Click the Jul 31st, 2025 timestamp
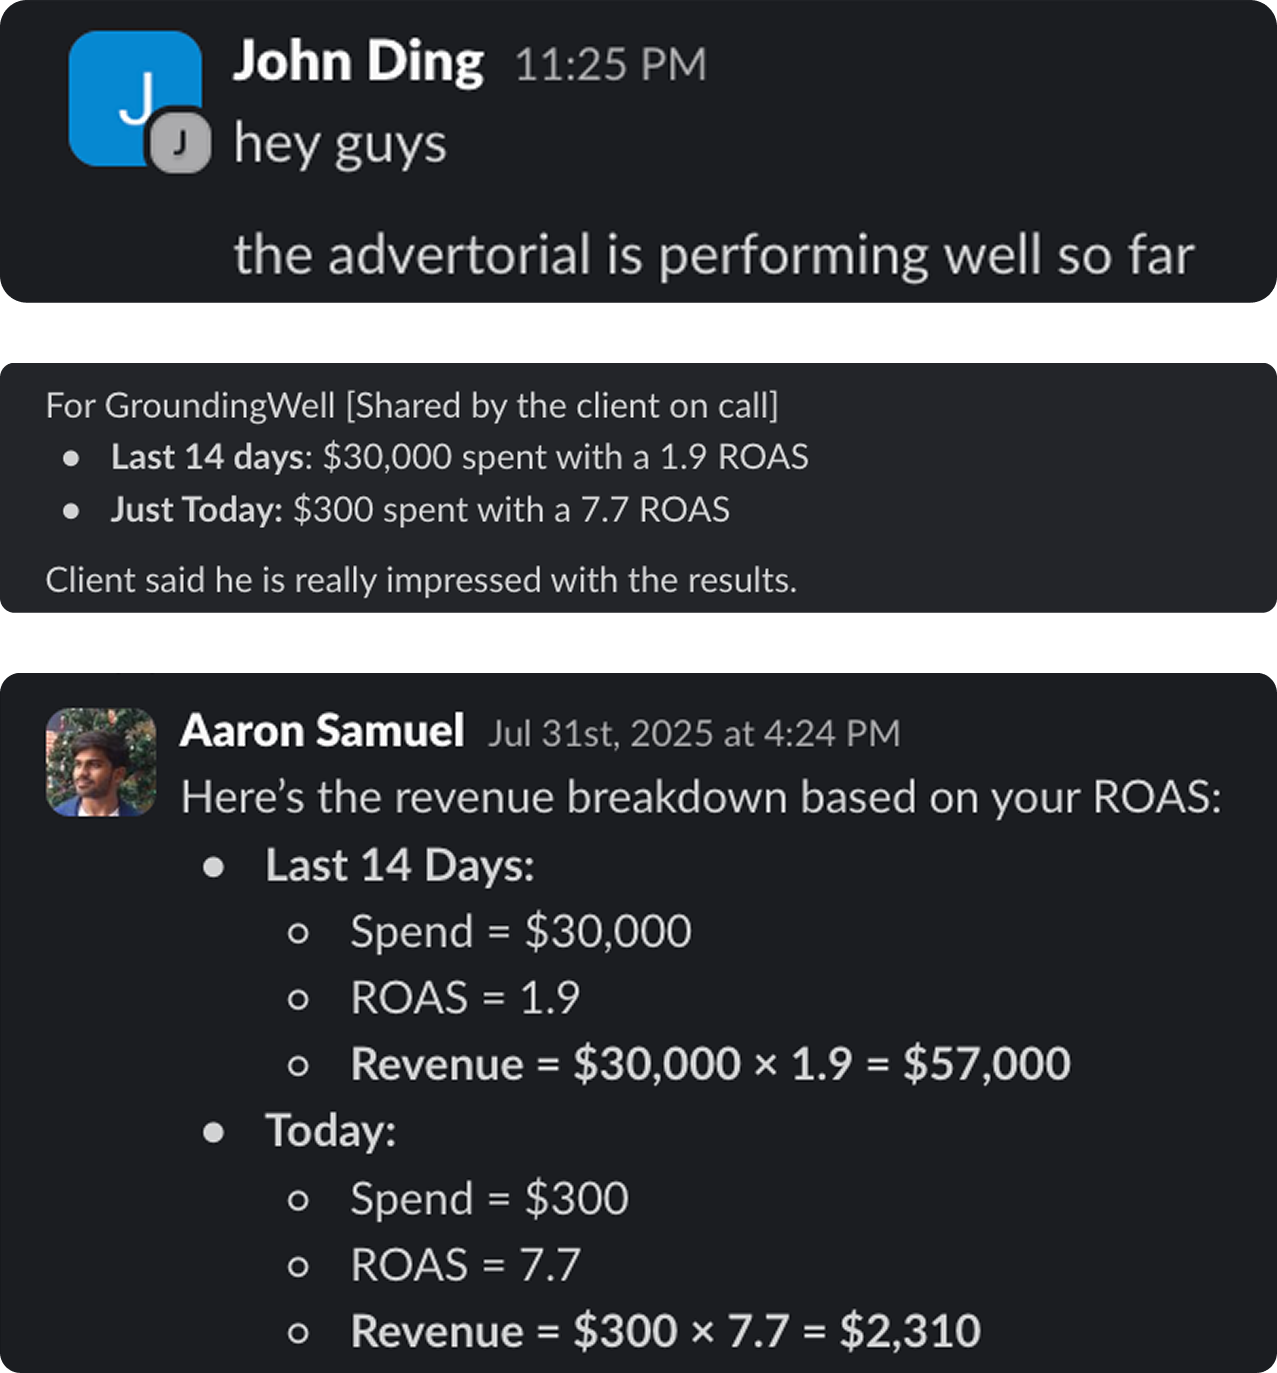Screen dimensions: 1277x1373 694,734
